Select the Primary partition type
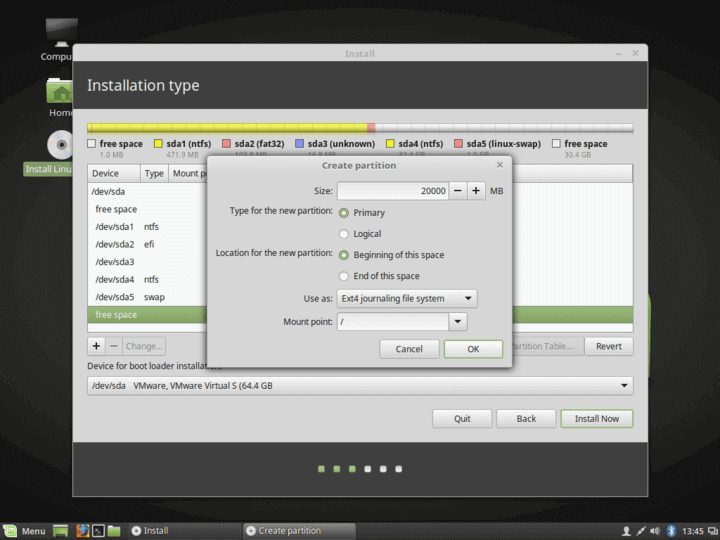Image resolution: width=720 pixels, height=540 pixels. click(x=345, y=213)
